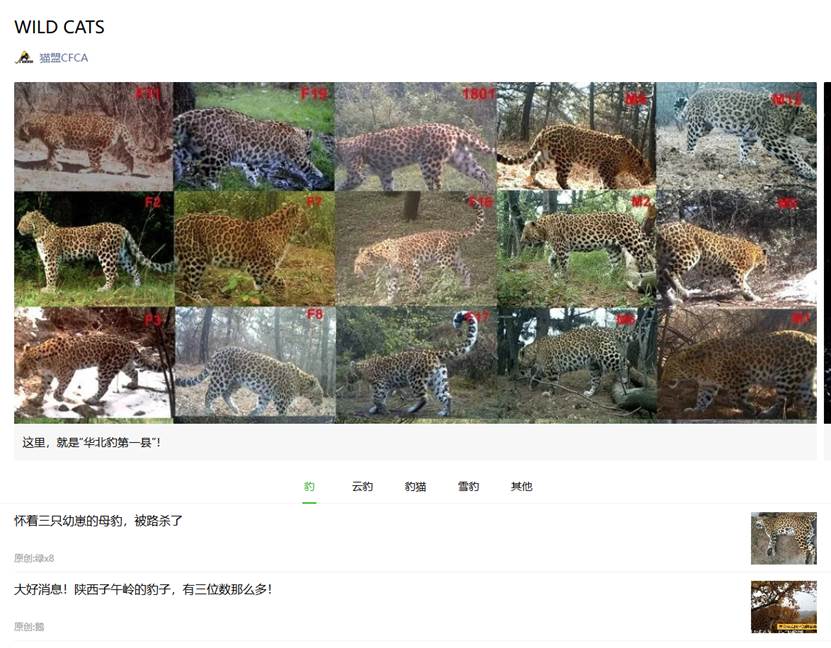Open the 雪豹 tab
831x648 pixels.
pyautogui.click(x=468, y=486)
